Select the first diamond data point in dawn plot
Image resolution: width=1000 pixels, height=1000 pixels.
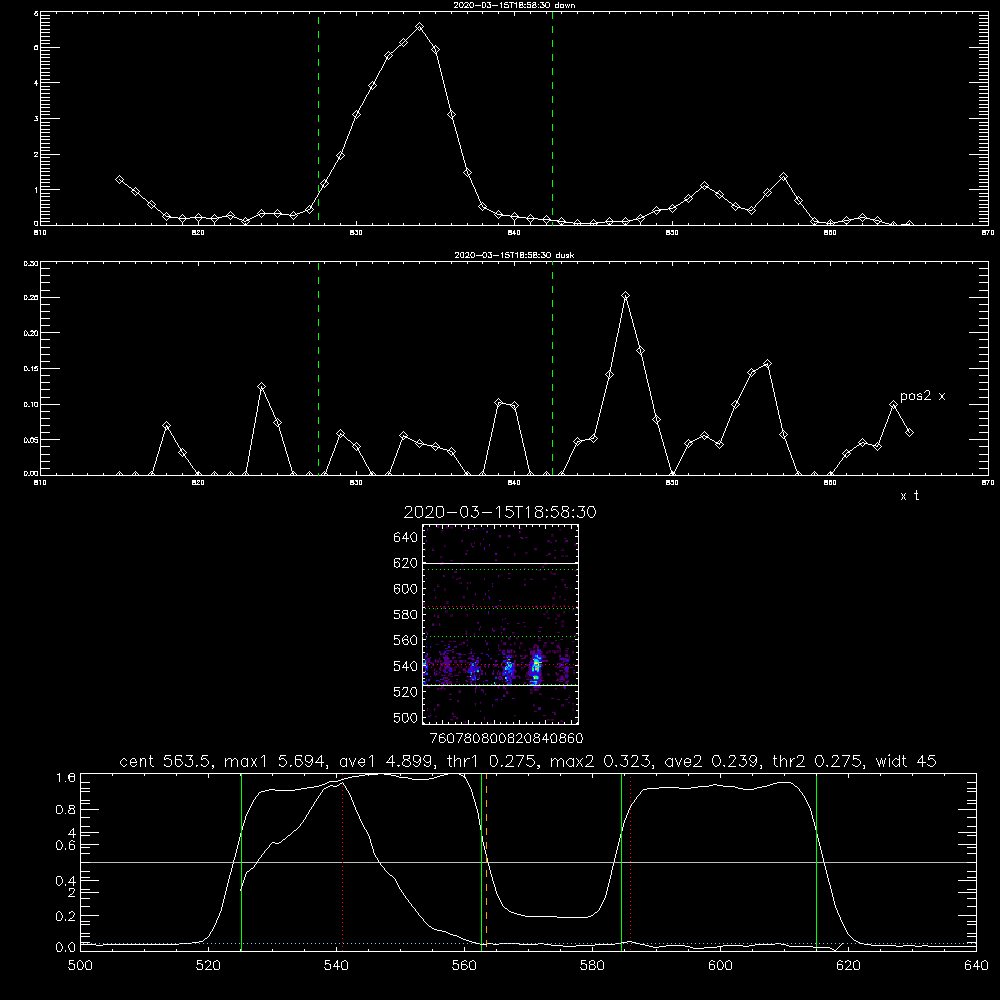click(119, 180)
